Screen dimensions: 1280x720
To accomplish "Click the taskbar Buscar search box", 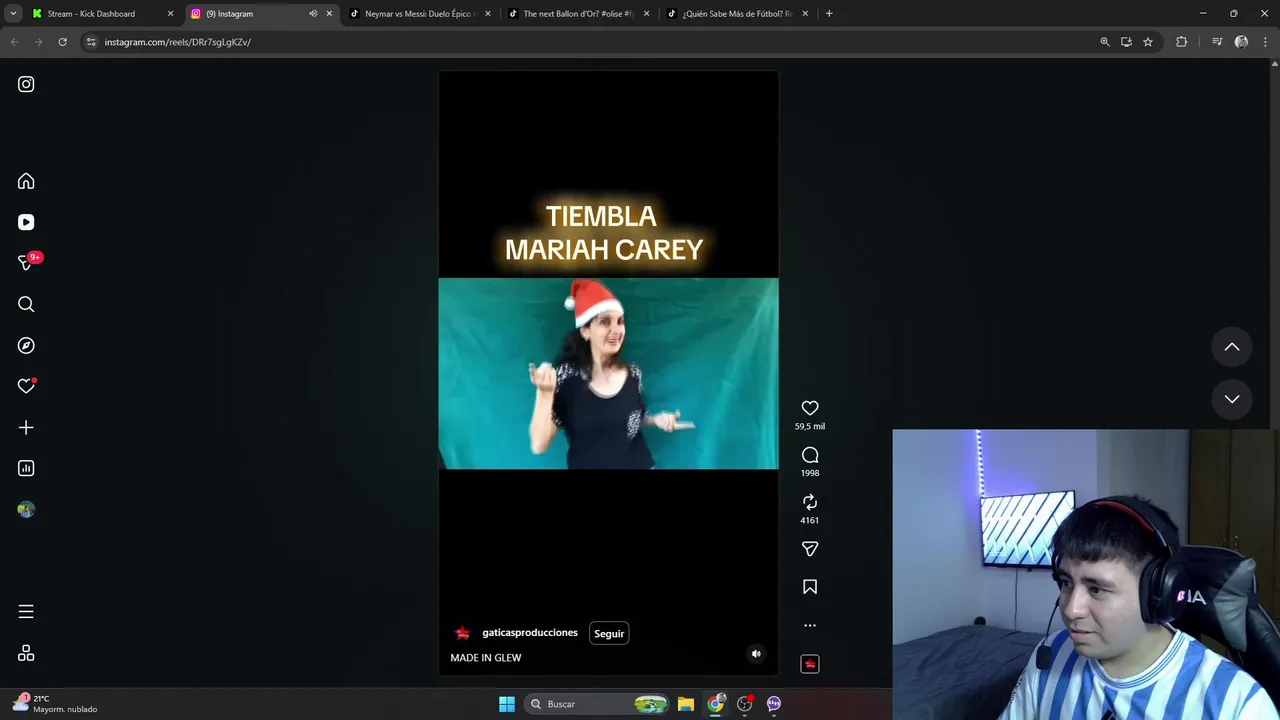I will [x=598, y=704].
